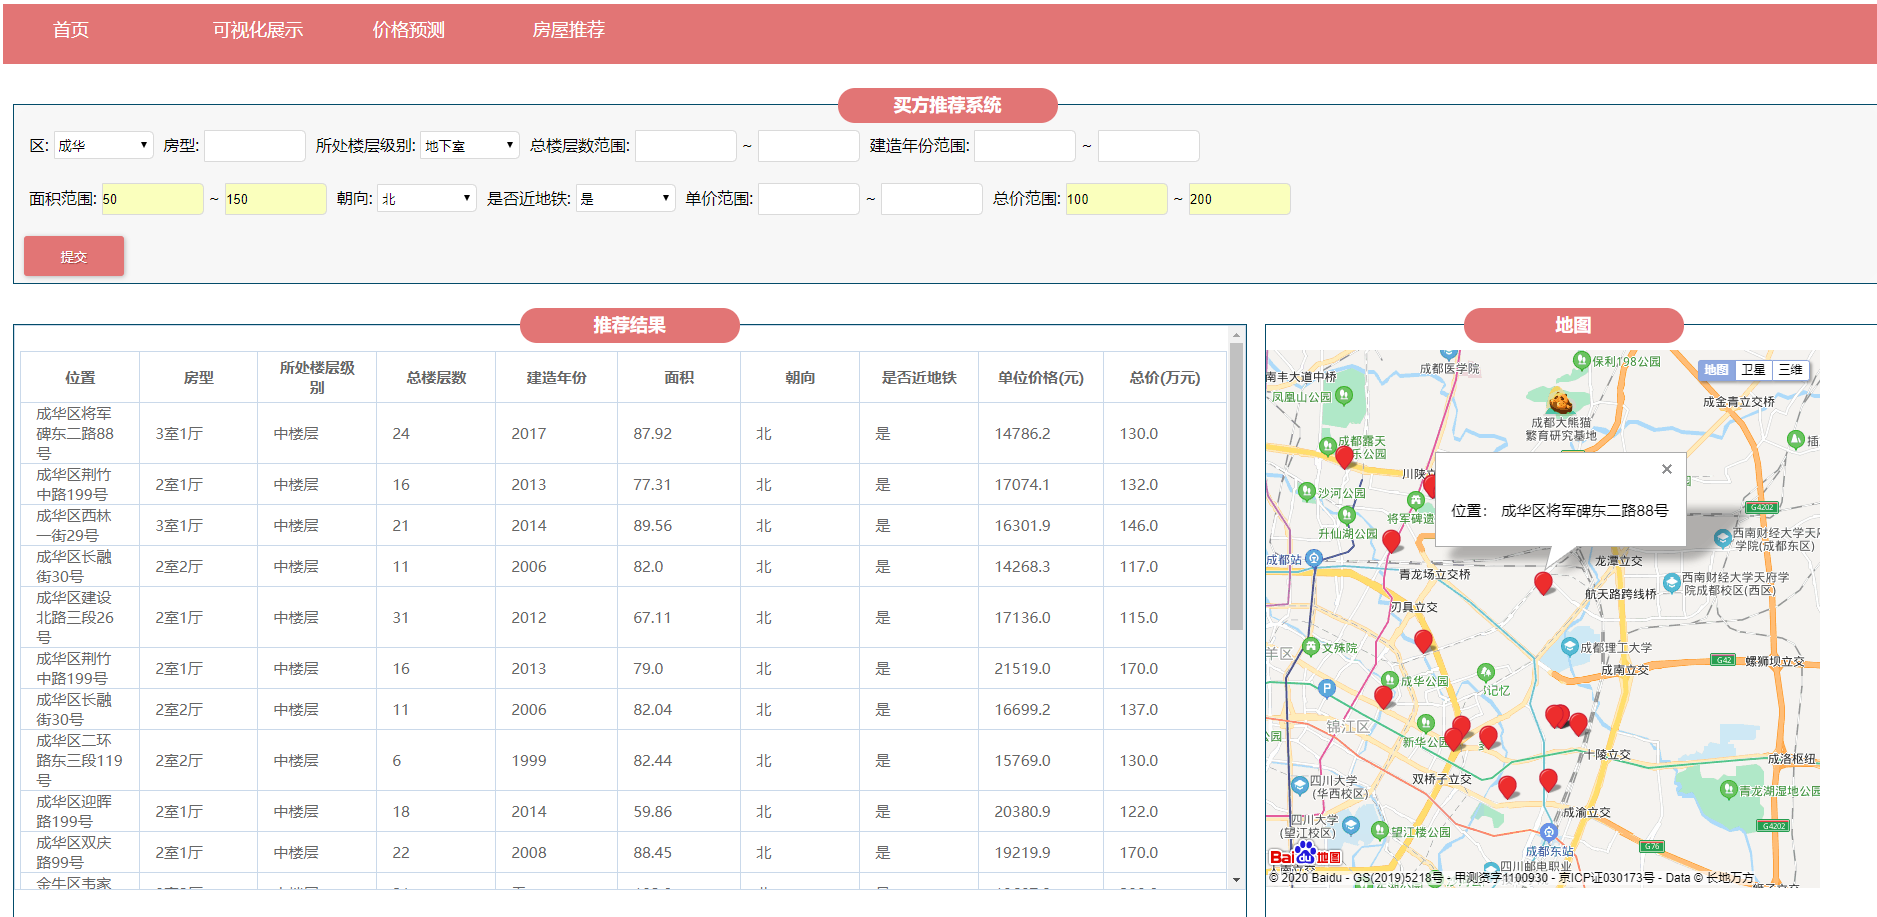Image resolution: width=1877 pixels, height=917 pixels.
Task: Open 房屋推荐 navigation item
Action: [x=569, y=30]
